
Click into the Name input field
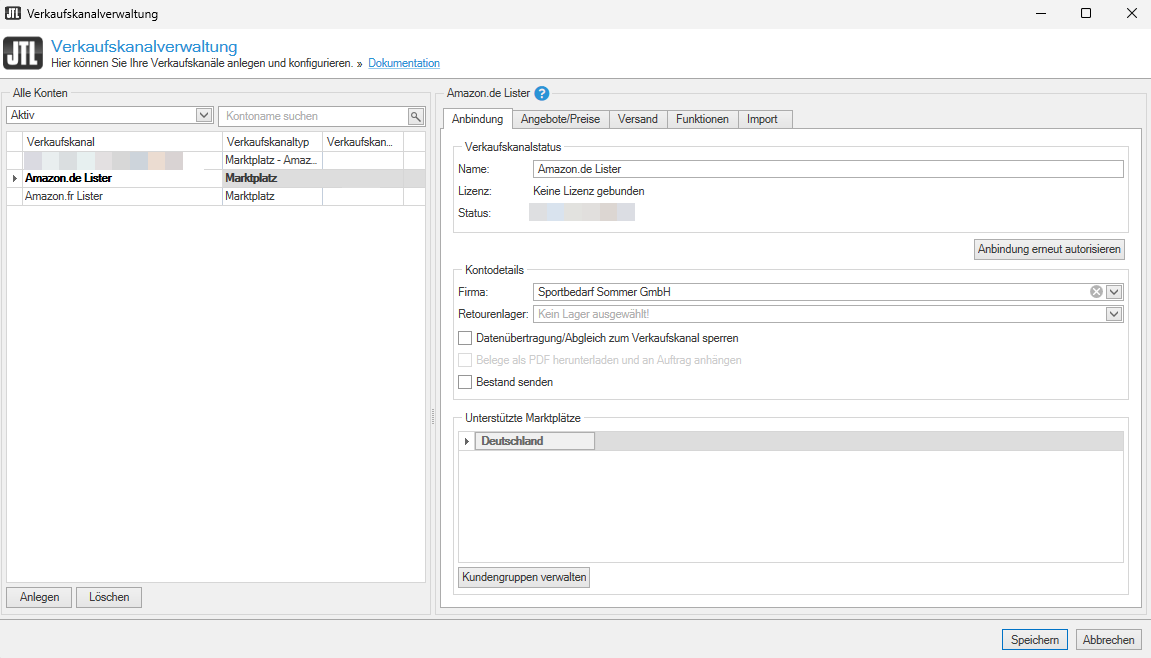coord(828,169)
